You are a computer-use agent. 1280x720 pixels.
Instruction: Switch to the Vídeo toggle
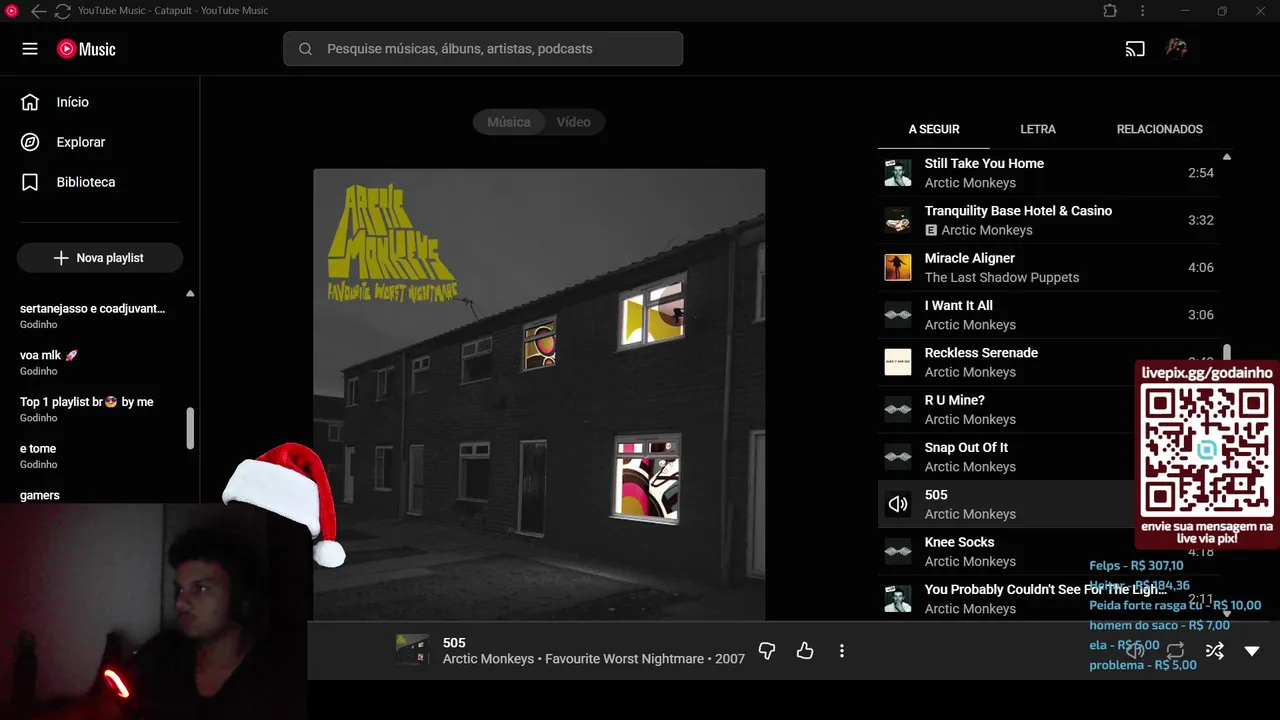(x=574, y=122)
